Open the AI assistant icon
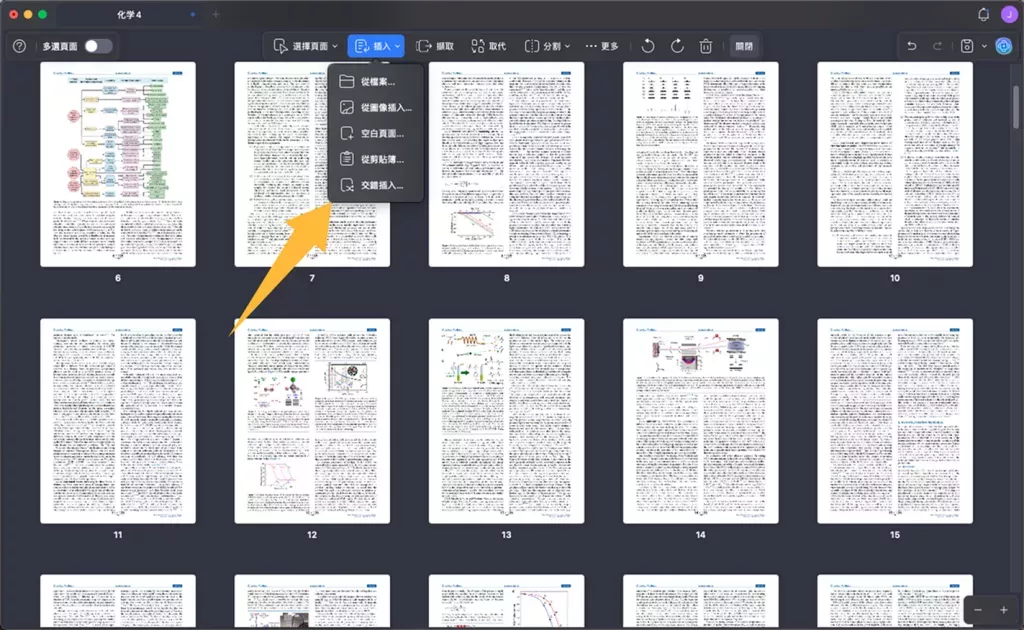Viewport: 1024px width, 630px height. 1004,46
